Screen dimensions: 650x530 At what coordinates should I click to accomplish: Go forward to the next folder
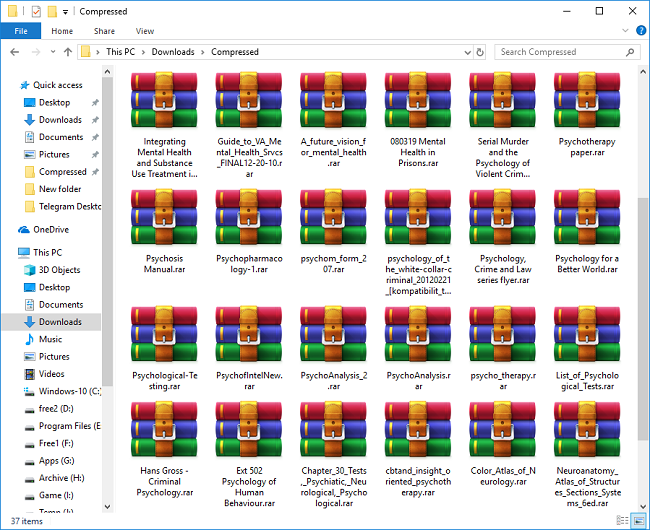(x=36, y=52)
